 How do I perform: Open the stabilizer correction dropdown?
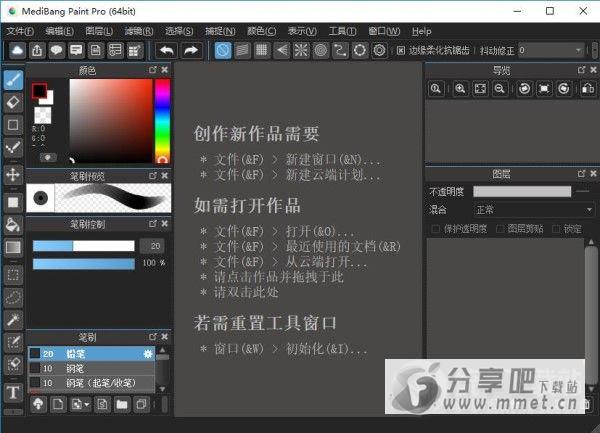tap(551, 50)
